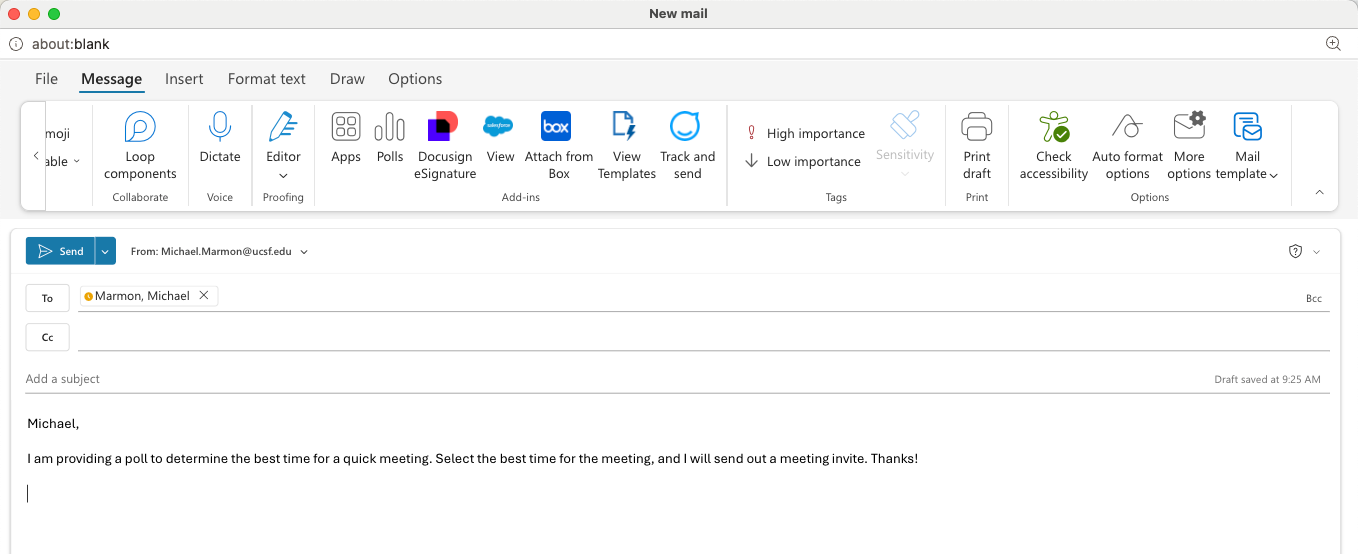Click the about:blank address text
Viewport: 1358px width, 554px height.
pyautogui.click(x=70, y=44)
